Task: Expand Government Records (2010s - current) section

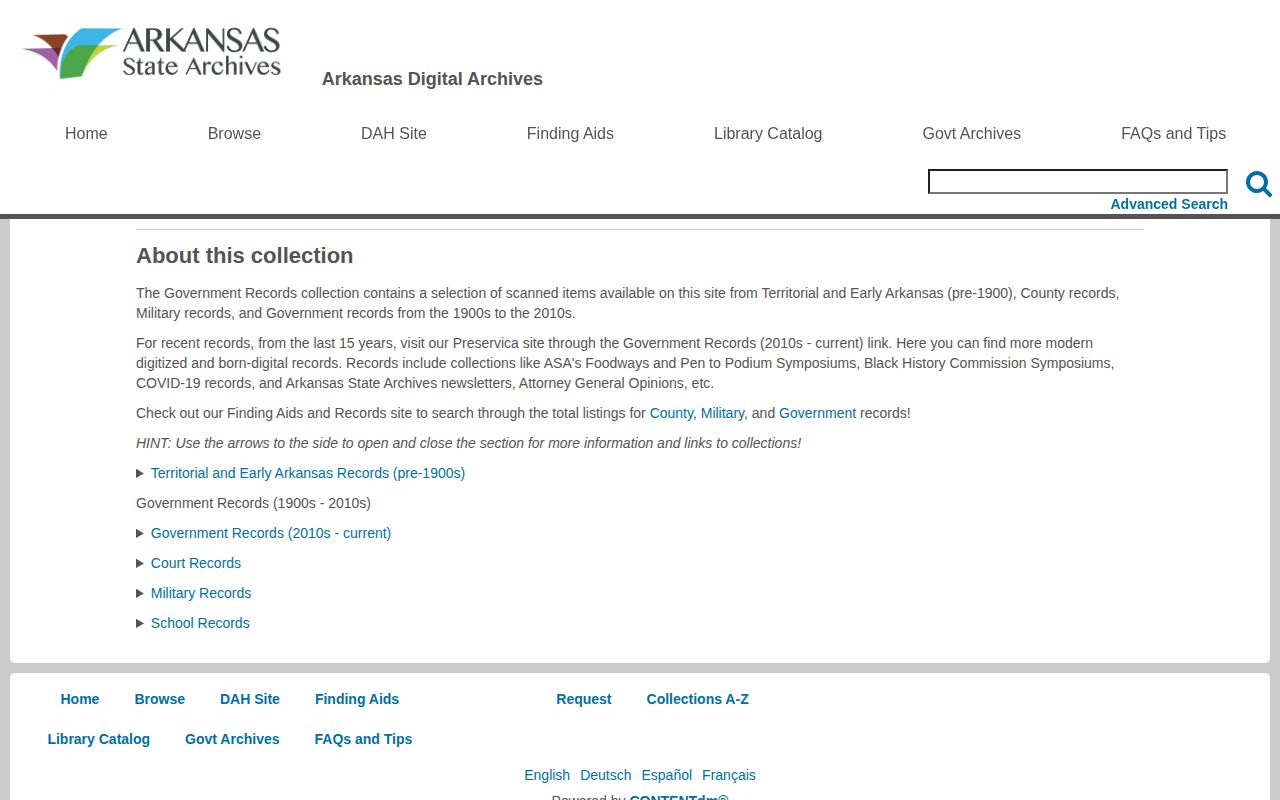Action: (270, 533)
